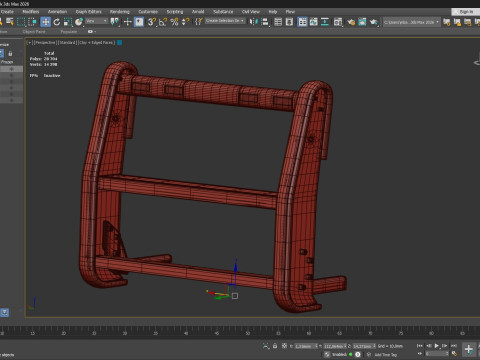
Task: Open the Scripting menu
Action: coord(175,12)
